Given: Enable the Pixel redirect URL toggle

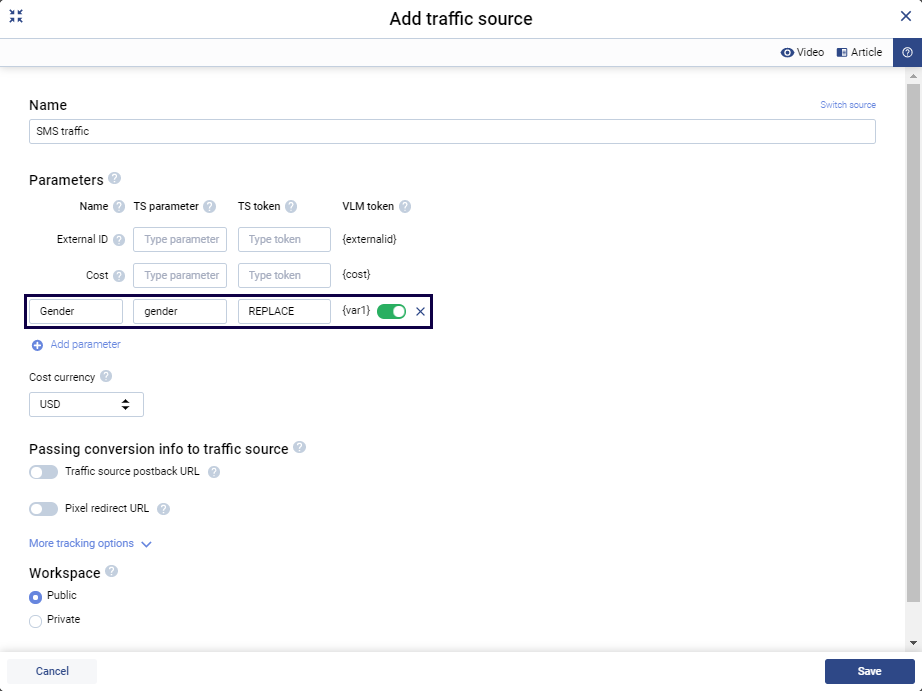Looking at the screenshot, I should (x=41, y=508).
